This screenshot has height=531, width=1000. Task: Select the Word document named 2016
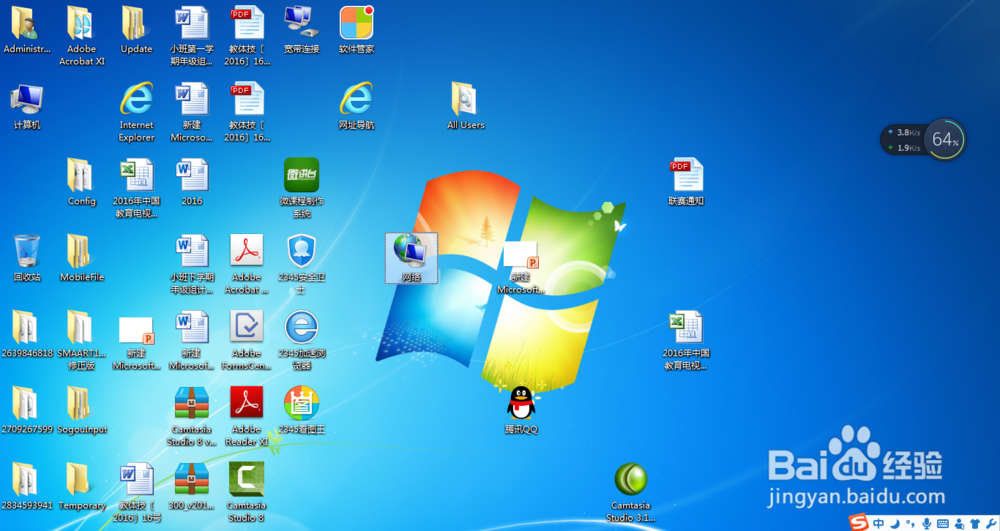(191, 182)
